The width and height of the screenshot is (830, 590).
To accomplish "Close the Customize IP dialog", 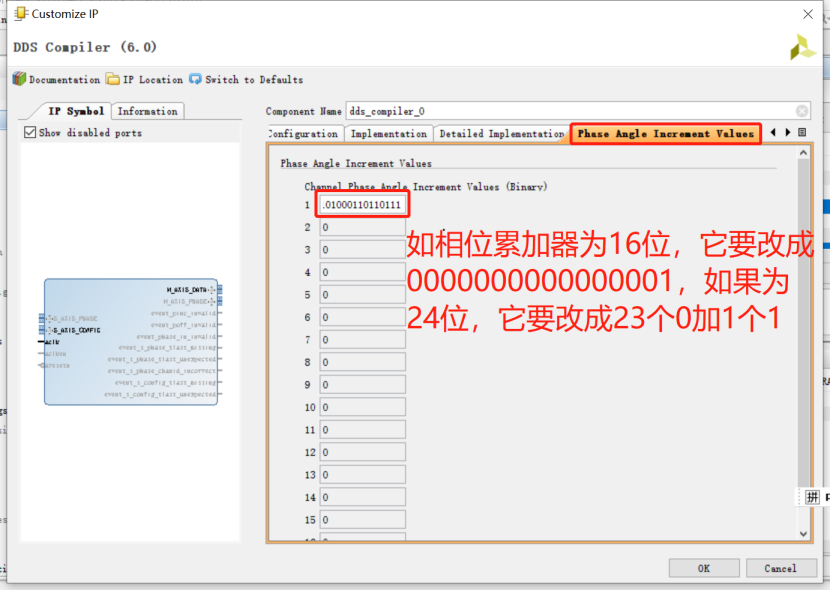I will coord(808,14).
